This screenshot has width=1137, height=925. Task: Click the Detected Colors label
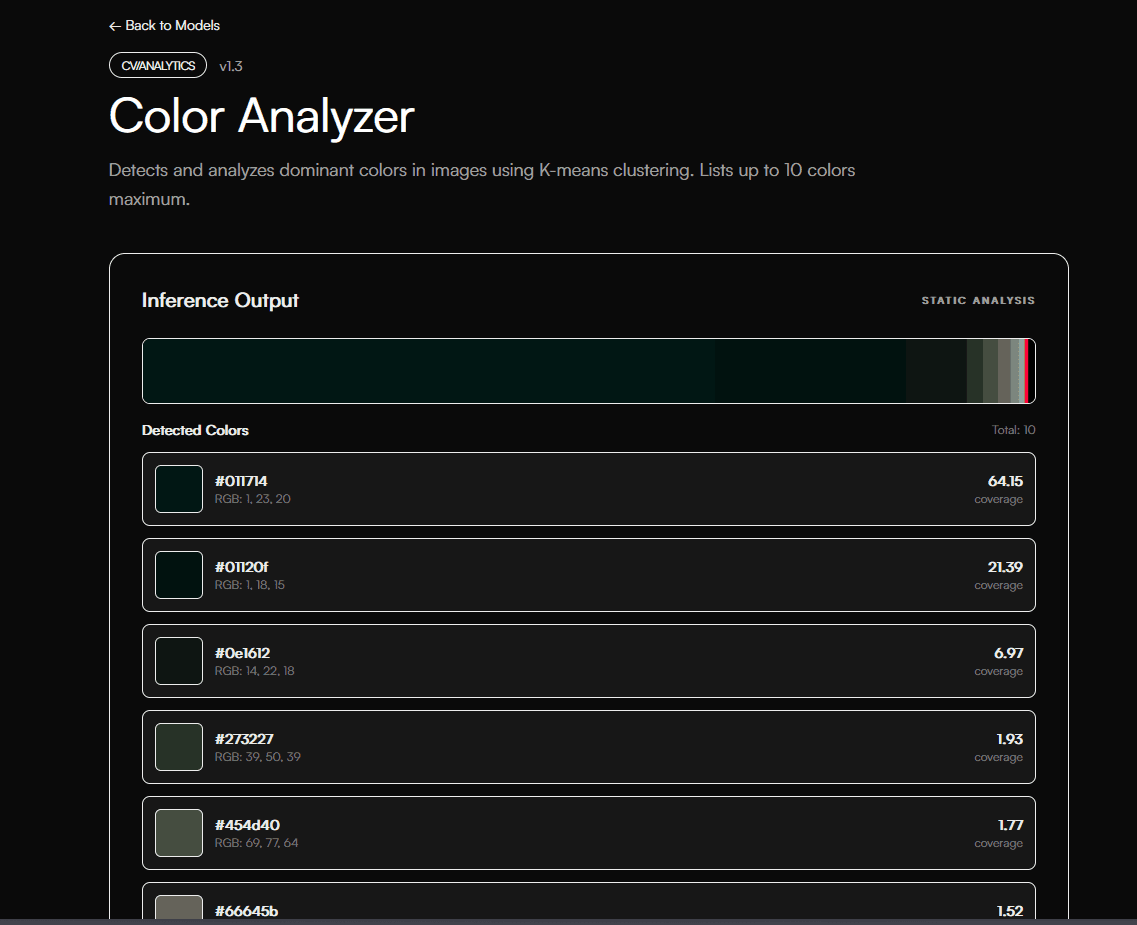195,430
